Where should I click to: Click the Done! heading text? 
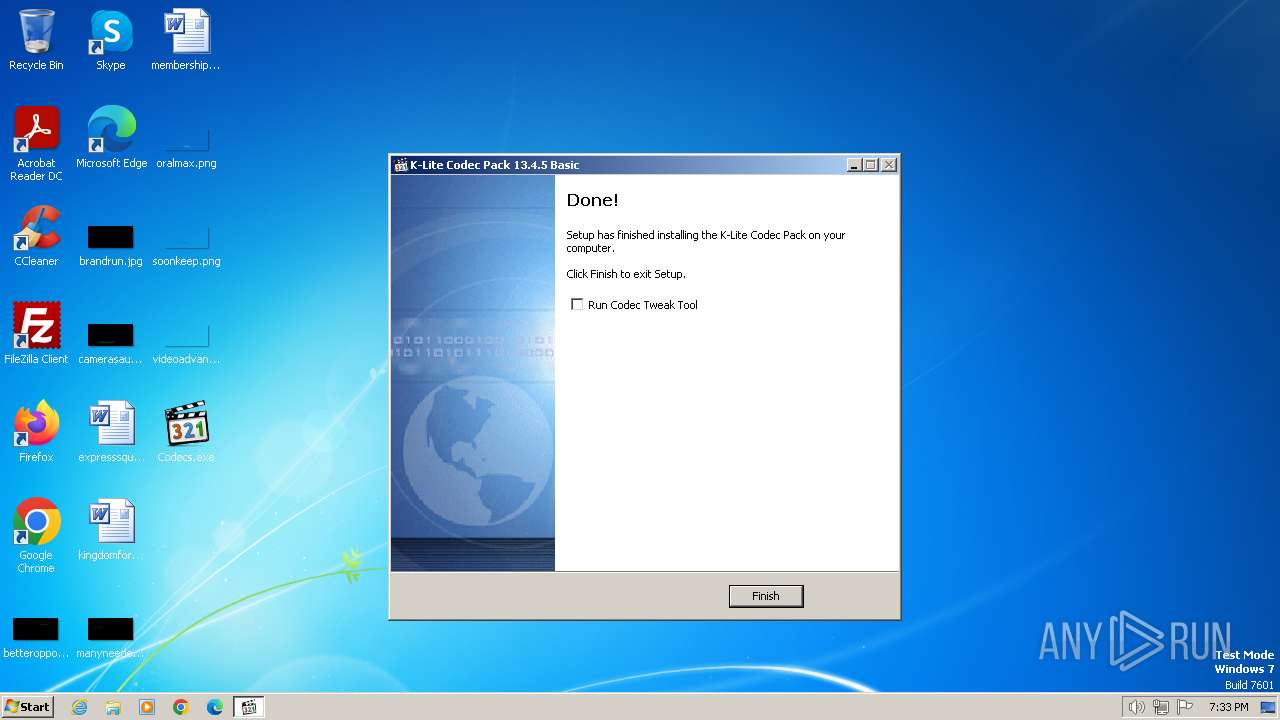coord(593,200)
